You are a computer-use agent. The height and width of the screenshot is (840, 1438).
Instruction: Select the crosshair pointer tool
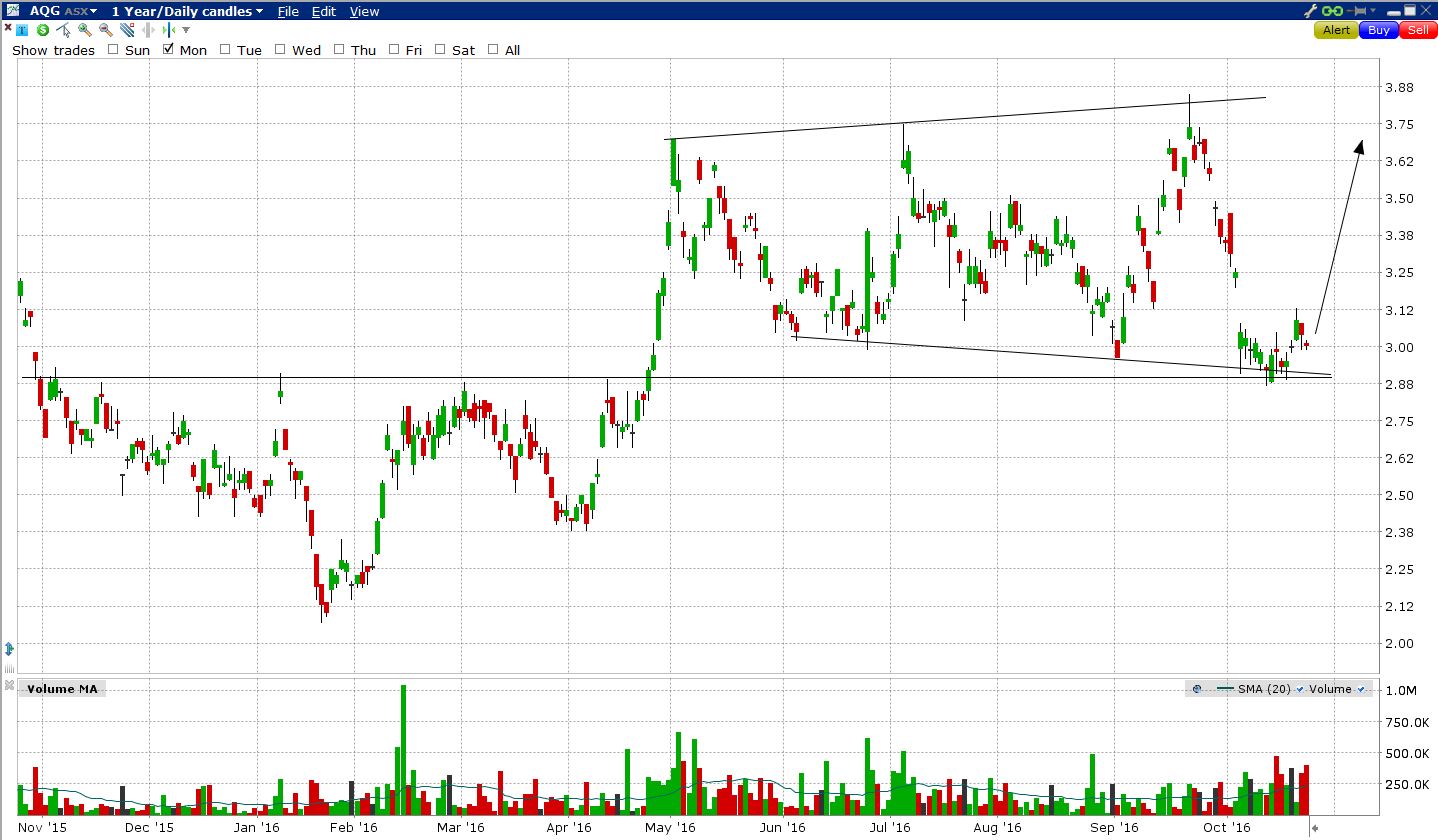pyautogui.click(x=63, y=30)
